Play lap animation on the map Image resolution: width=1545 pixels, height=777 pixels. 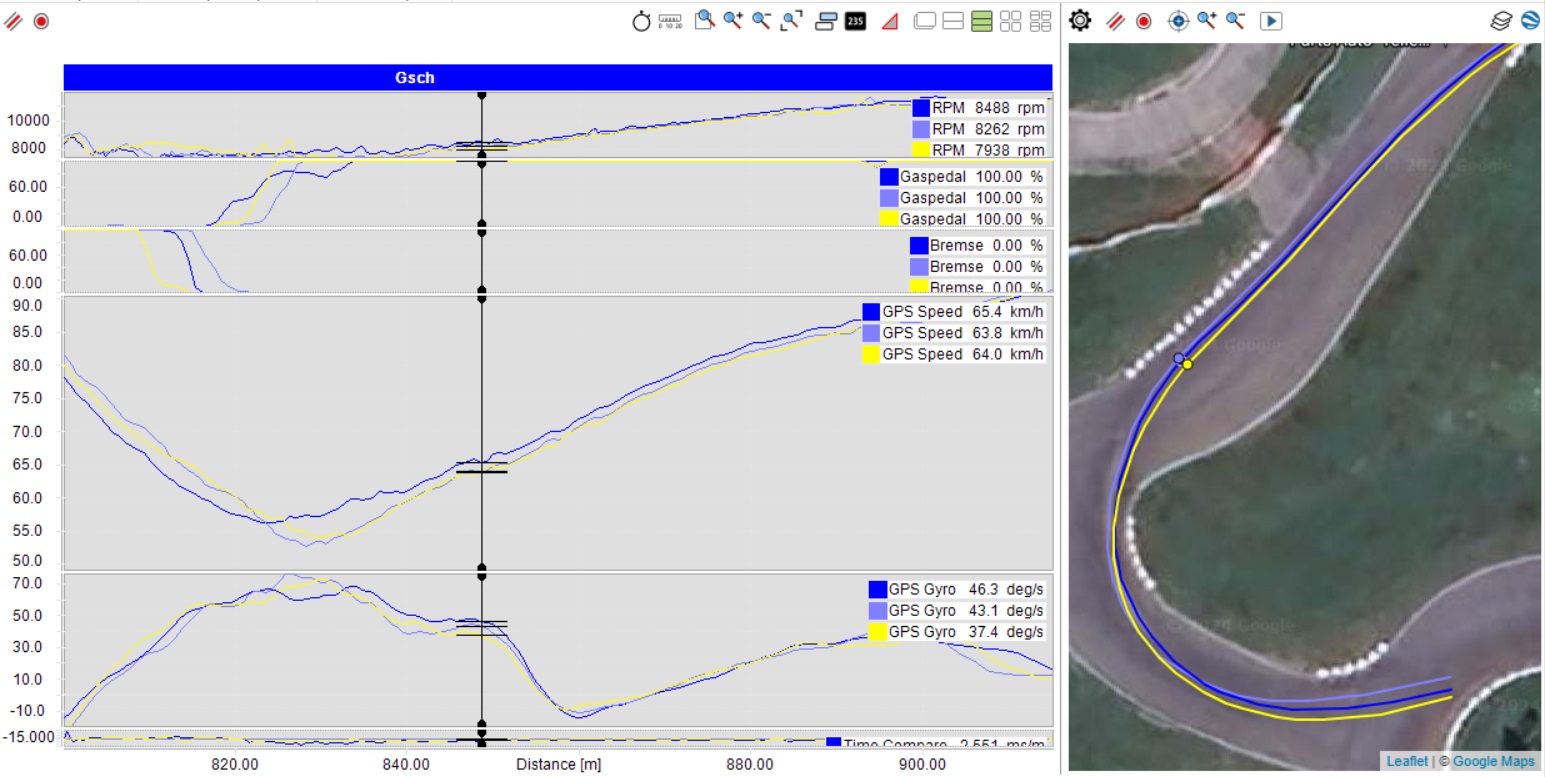(1271, 21)
